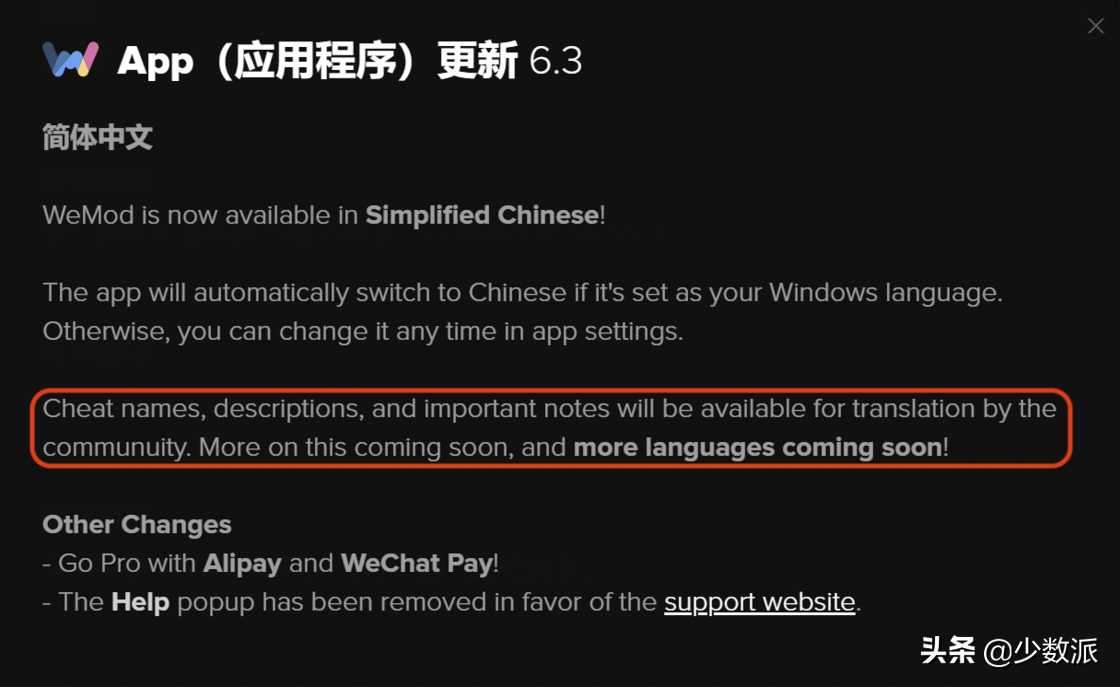Select the 简体中文 section heading

(97, 137)
